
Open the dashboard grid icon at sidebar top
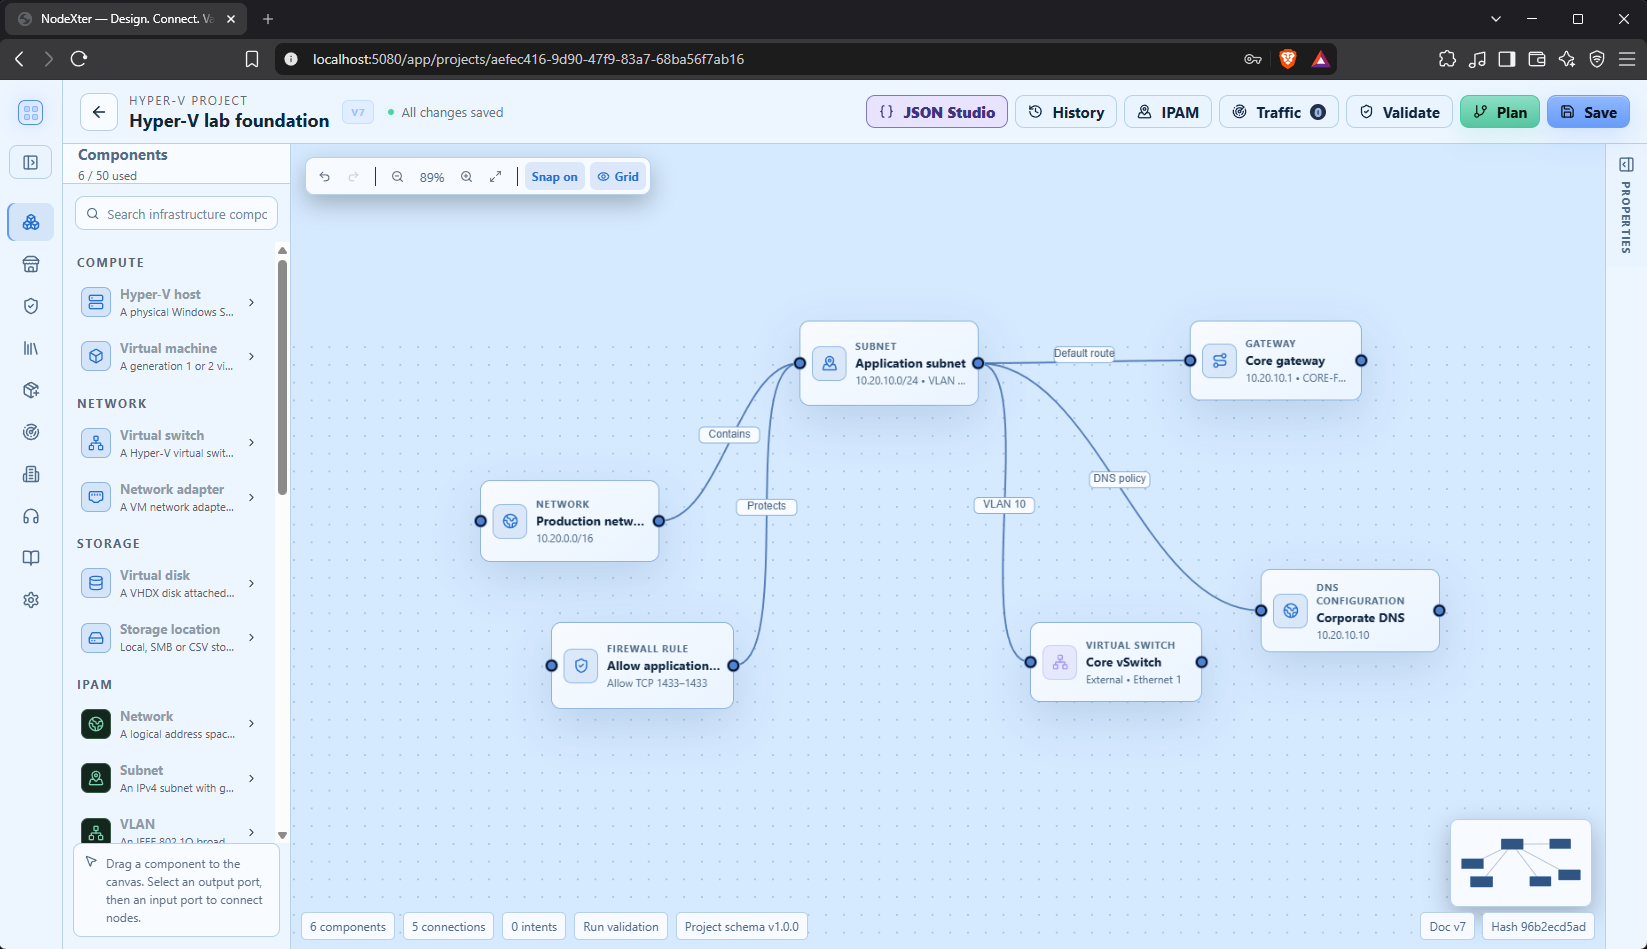click(31, 112)
